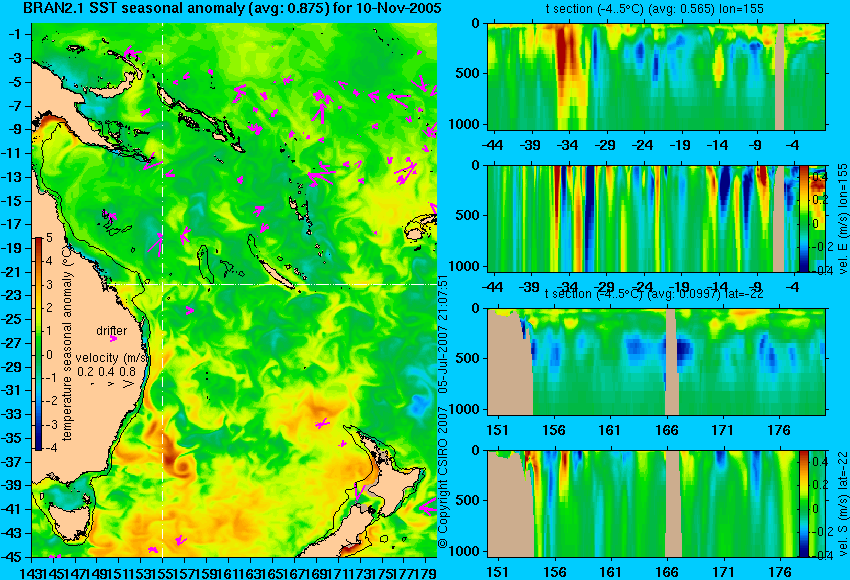Click '500' depth label of vel. E section
Screen dimensions: 850x580
point(468,215)
